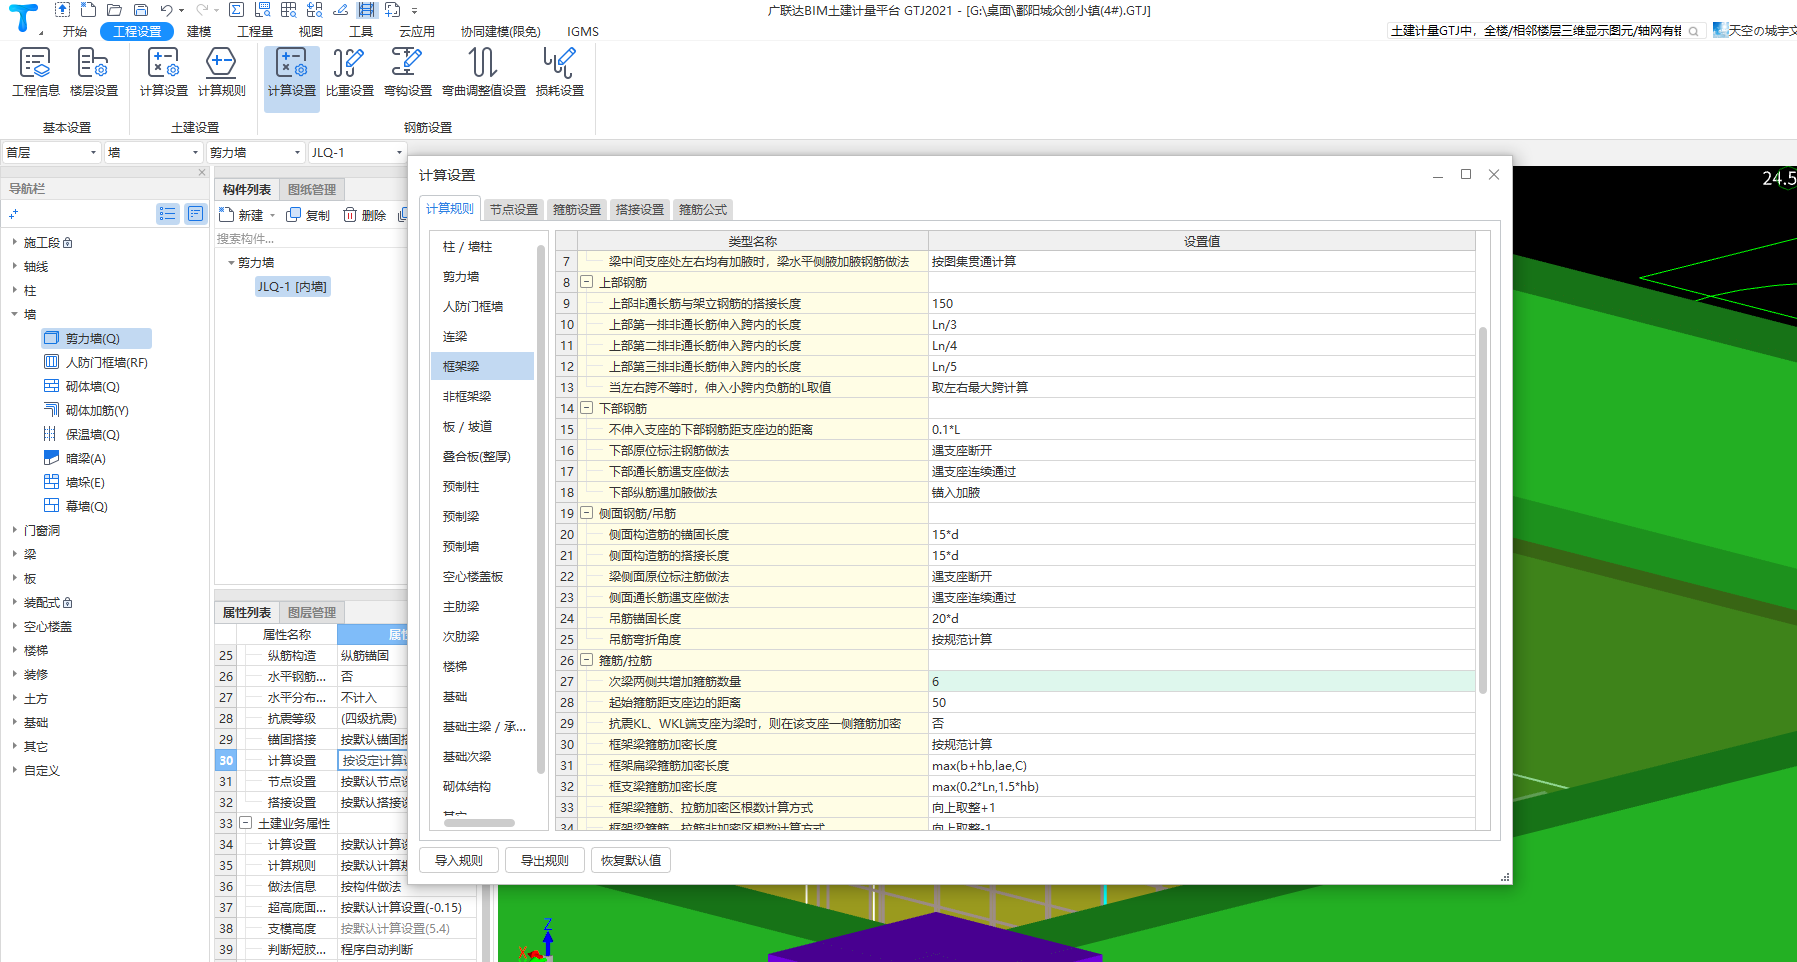Open 楼层设置 floor settings
The width and height of the screenshot is (1797, 962).
point(94,72)
